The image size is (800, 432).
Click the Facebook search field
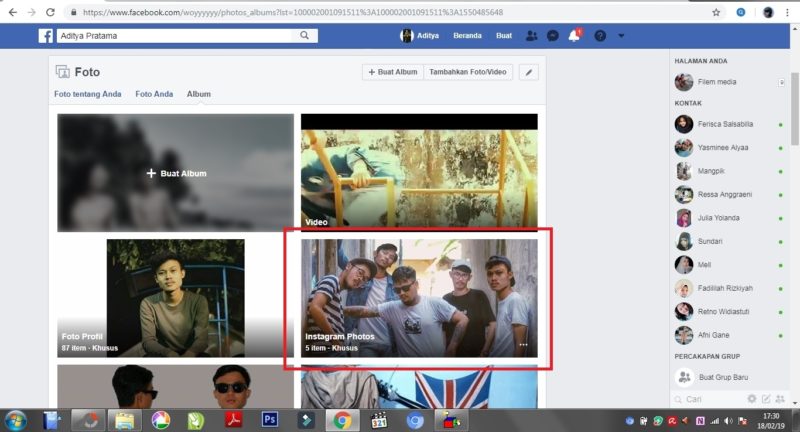tap(176, 36)
